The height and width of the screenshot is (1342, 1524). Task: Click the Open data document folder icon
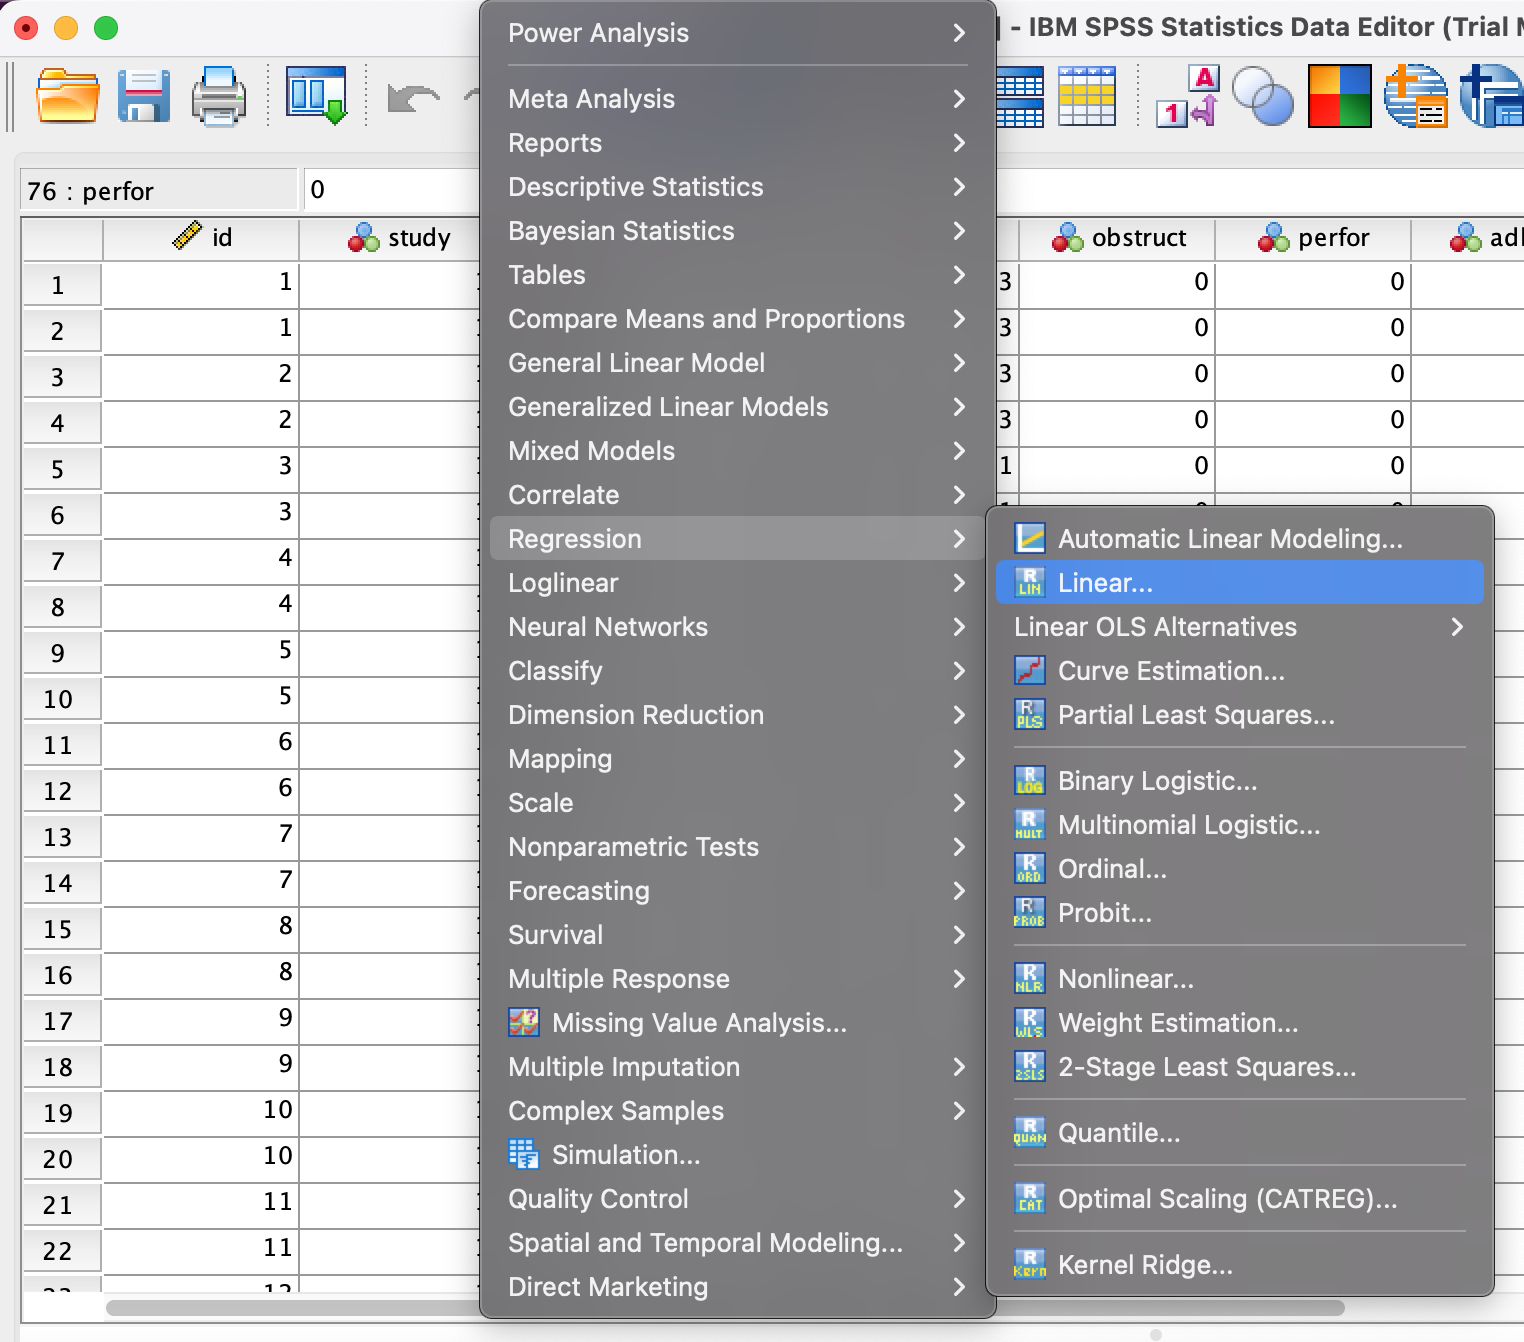(x=67, y=97)
